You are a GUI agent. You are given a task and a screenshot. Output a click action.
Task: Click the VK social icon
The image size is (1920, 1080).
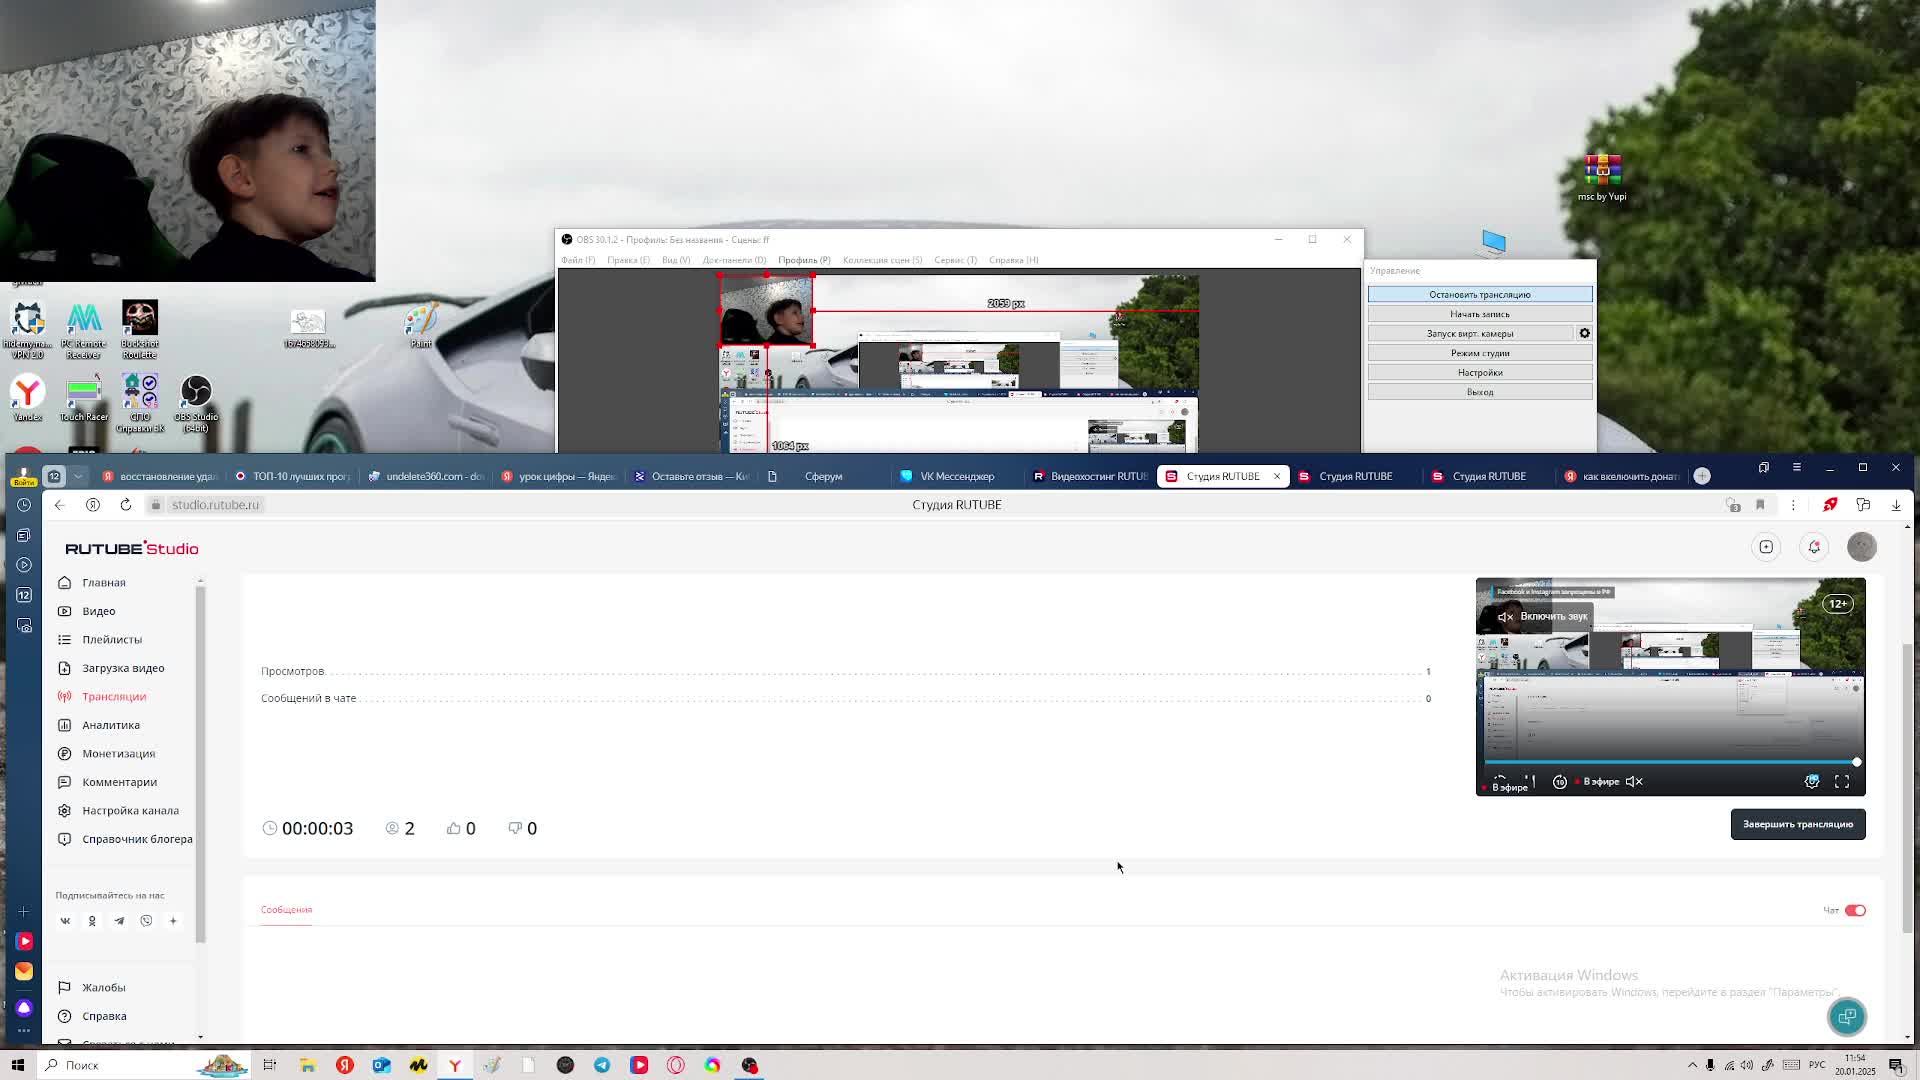click(65, 921)
